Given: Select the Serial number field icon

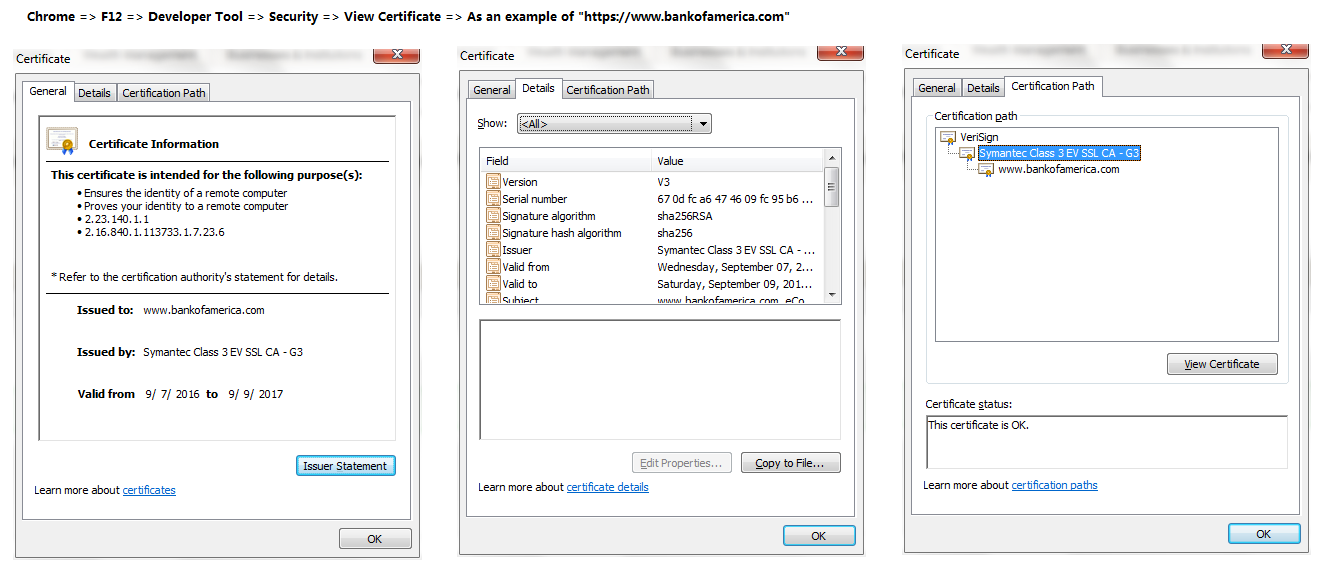Looking at the screenshot, I should click(493, 199).
